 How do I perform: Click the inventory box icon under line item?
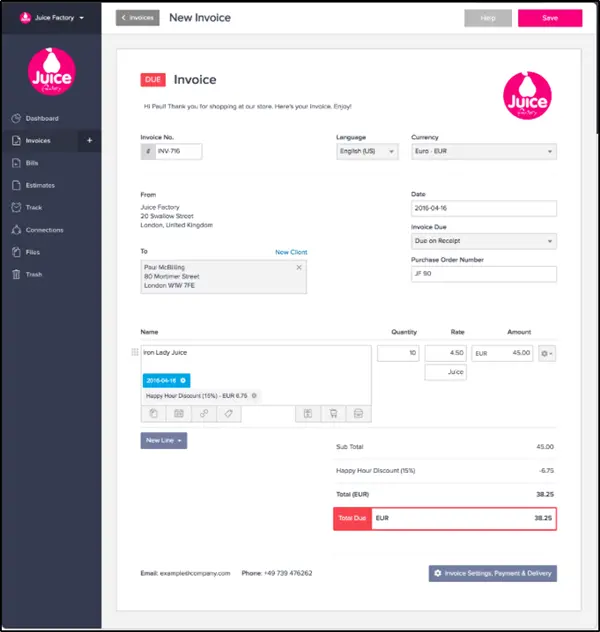[x=358, y=414]
